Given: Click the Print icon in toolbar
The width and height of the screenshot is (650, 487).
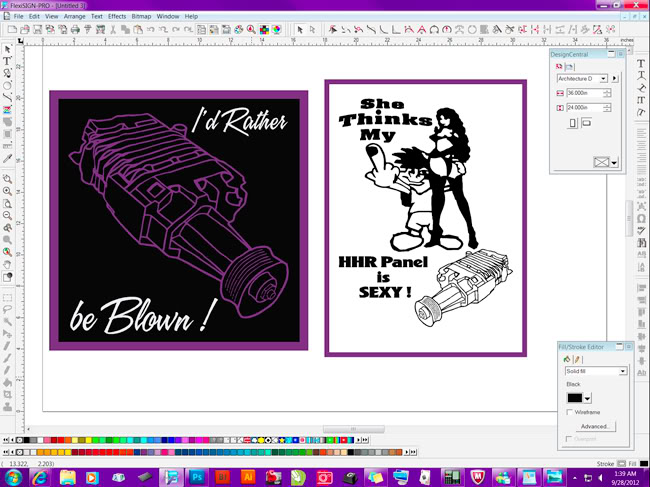Looking at the screenshot, I should pyautogui.click(x=75, y=29).
